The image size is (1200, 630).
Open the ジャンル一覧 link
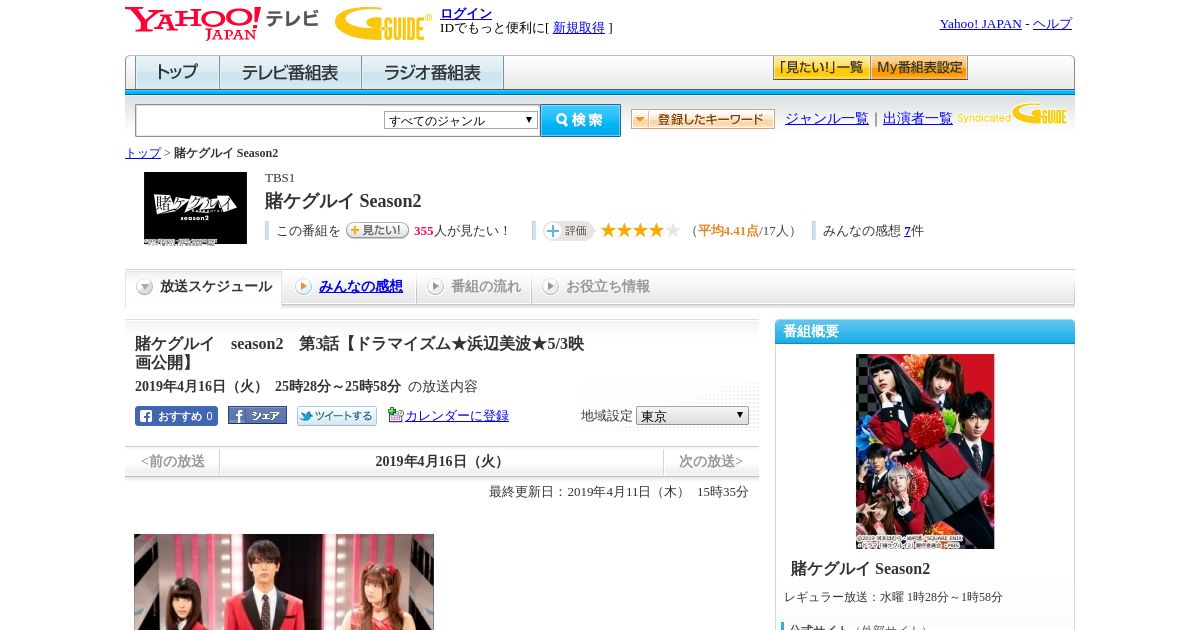click(827, 119)
